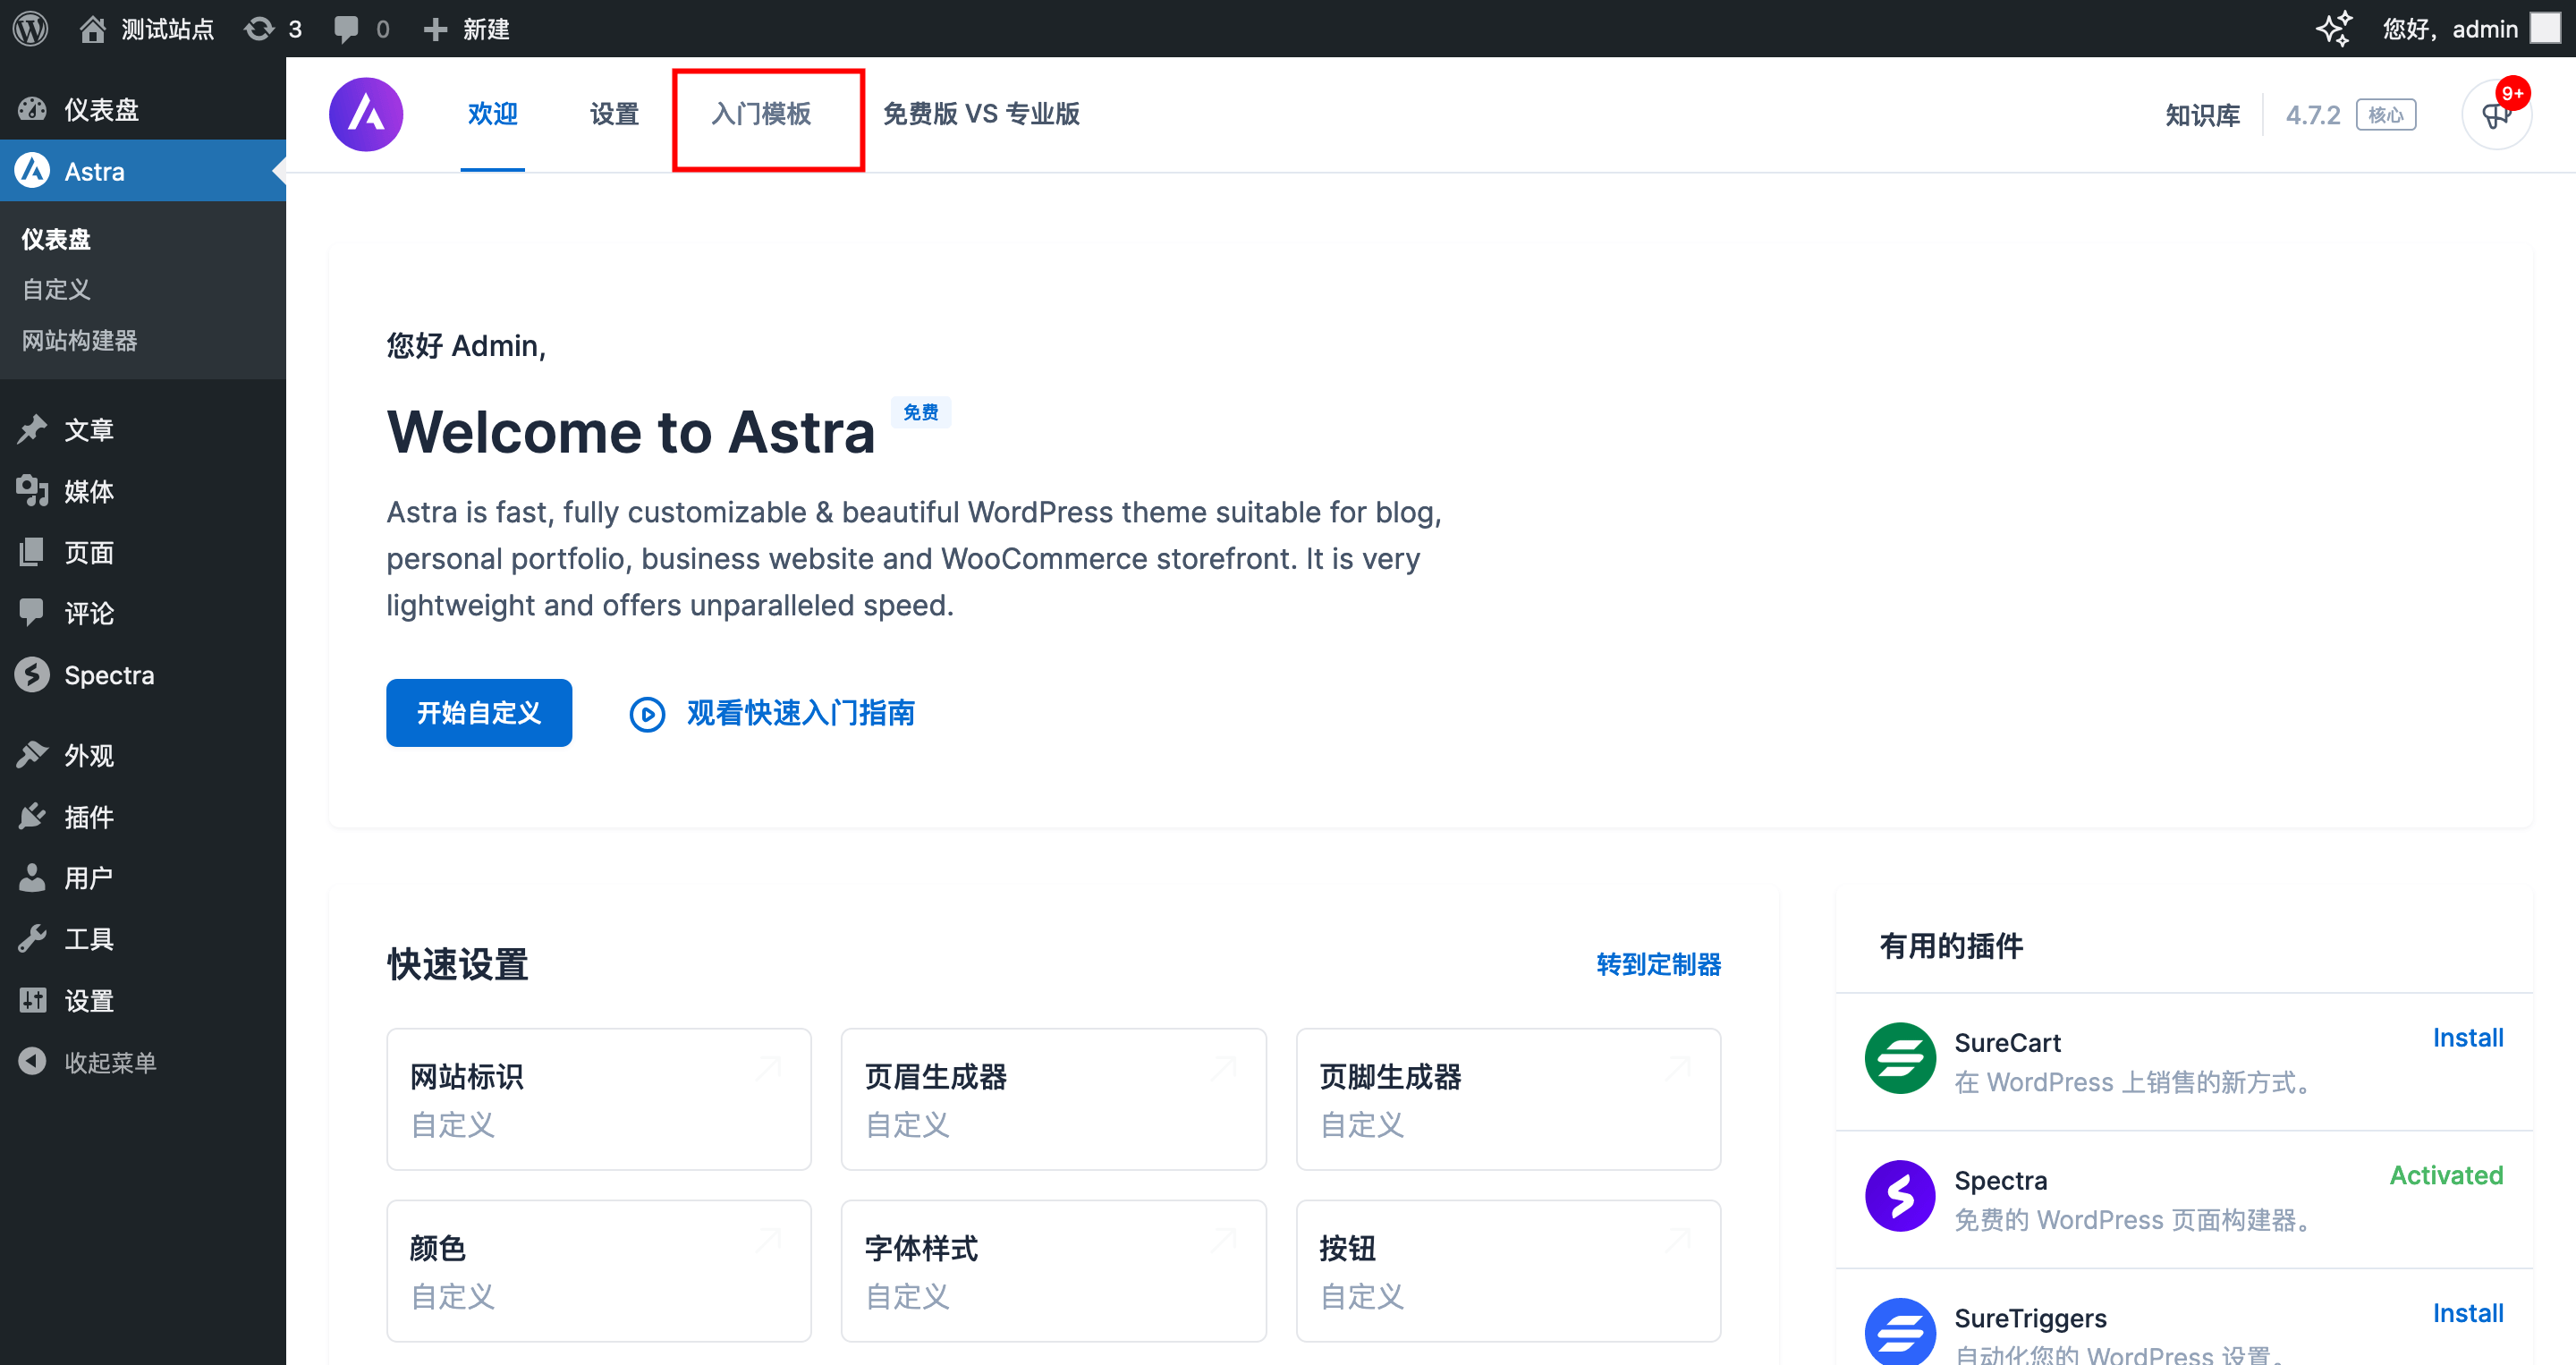
Task: Open the 颜色 color settings card
Action: (x=598, y=1271)
